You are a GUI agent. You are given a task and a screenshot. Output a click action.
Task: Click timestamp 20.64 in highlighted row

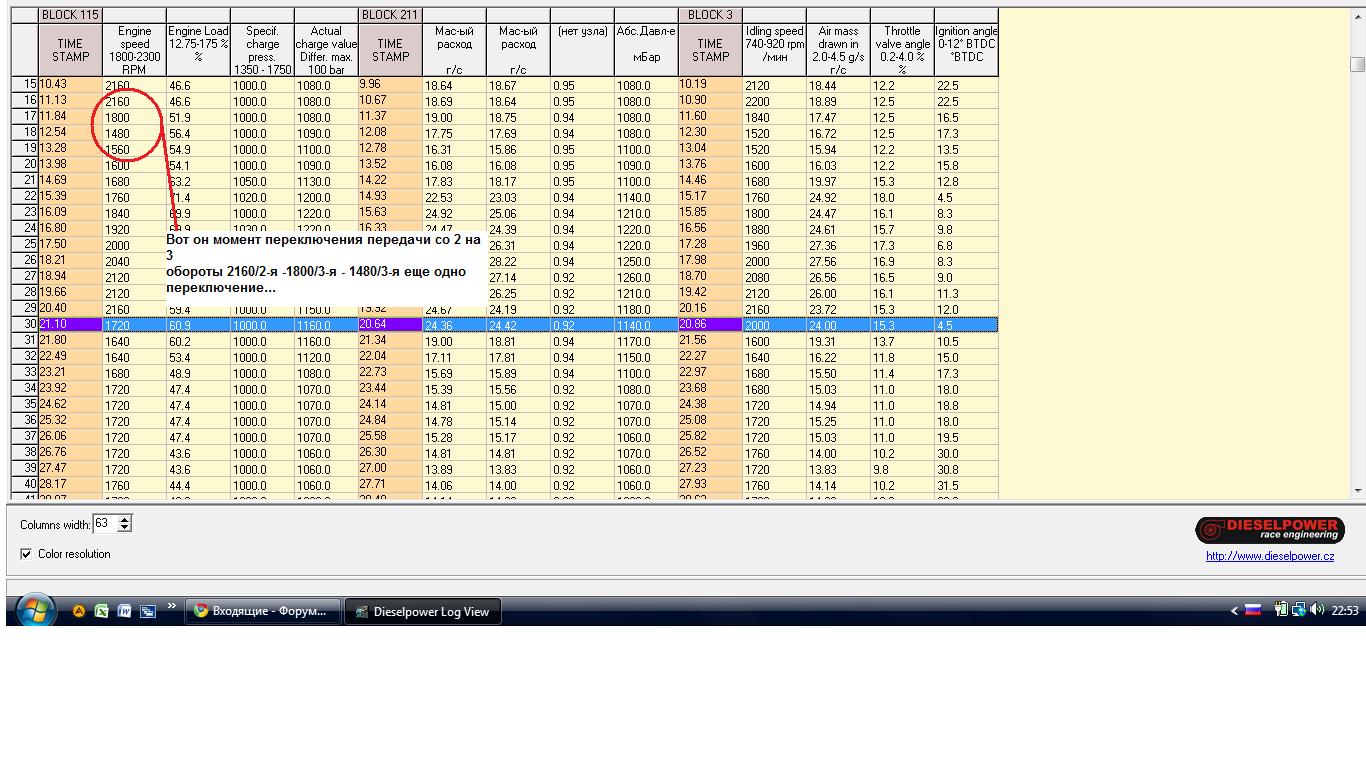[390, 325]
